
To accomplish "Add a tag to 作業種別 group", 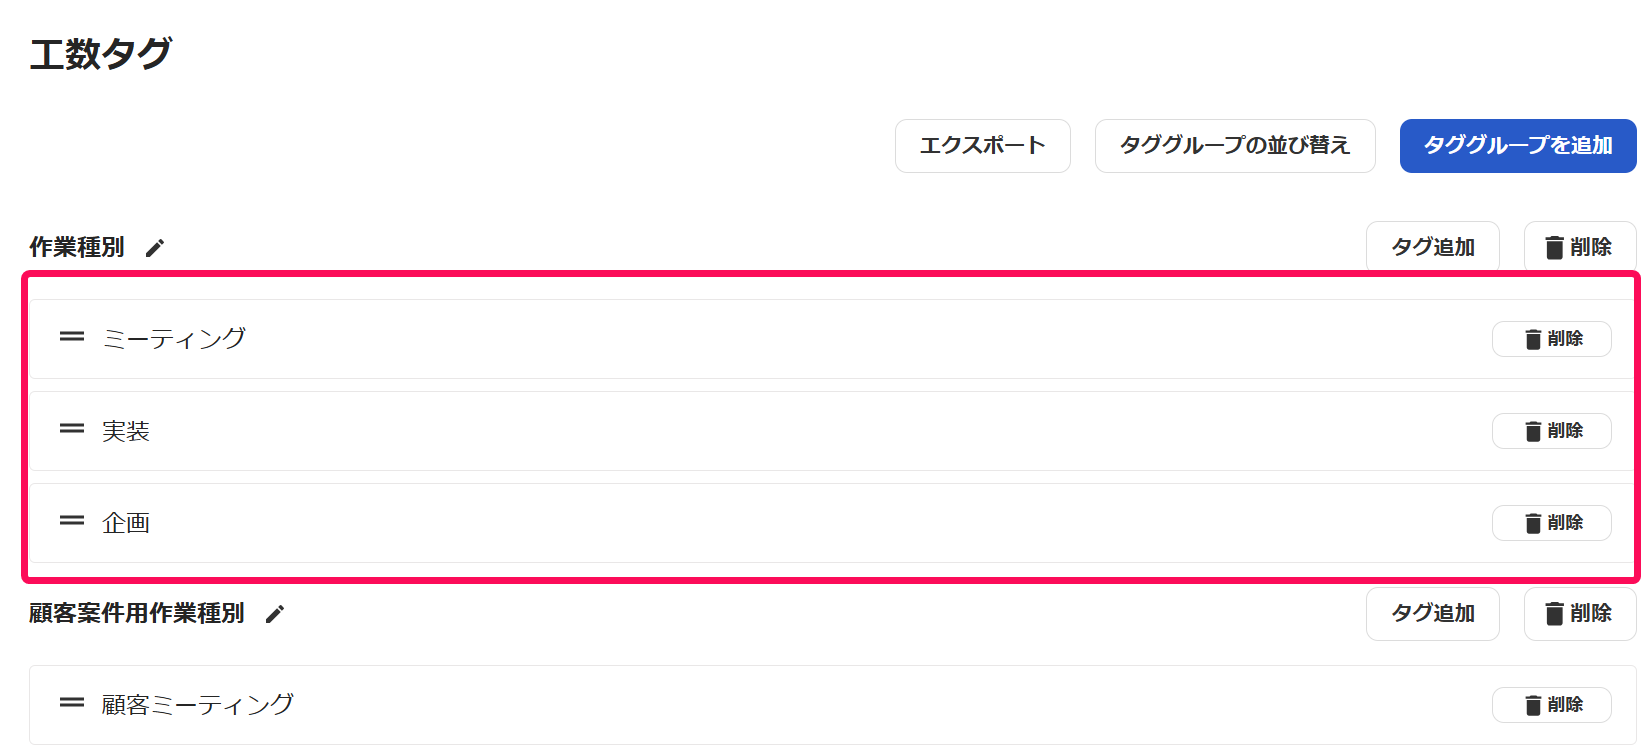I will (1432, 247).
